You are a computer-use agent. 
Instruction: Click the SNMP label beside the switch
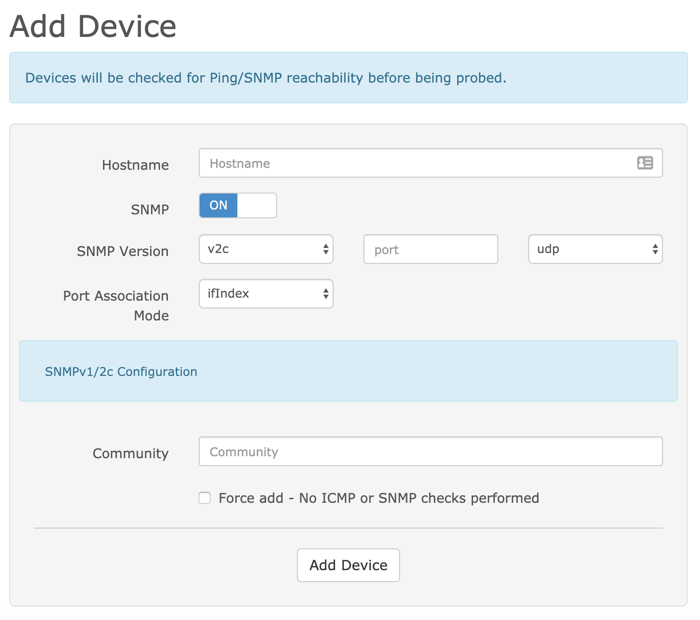[150, 209]
